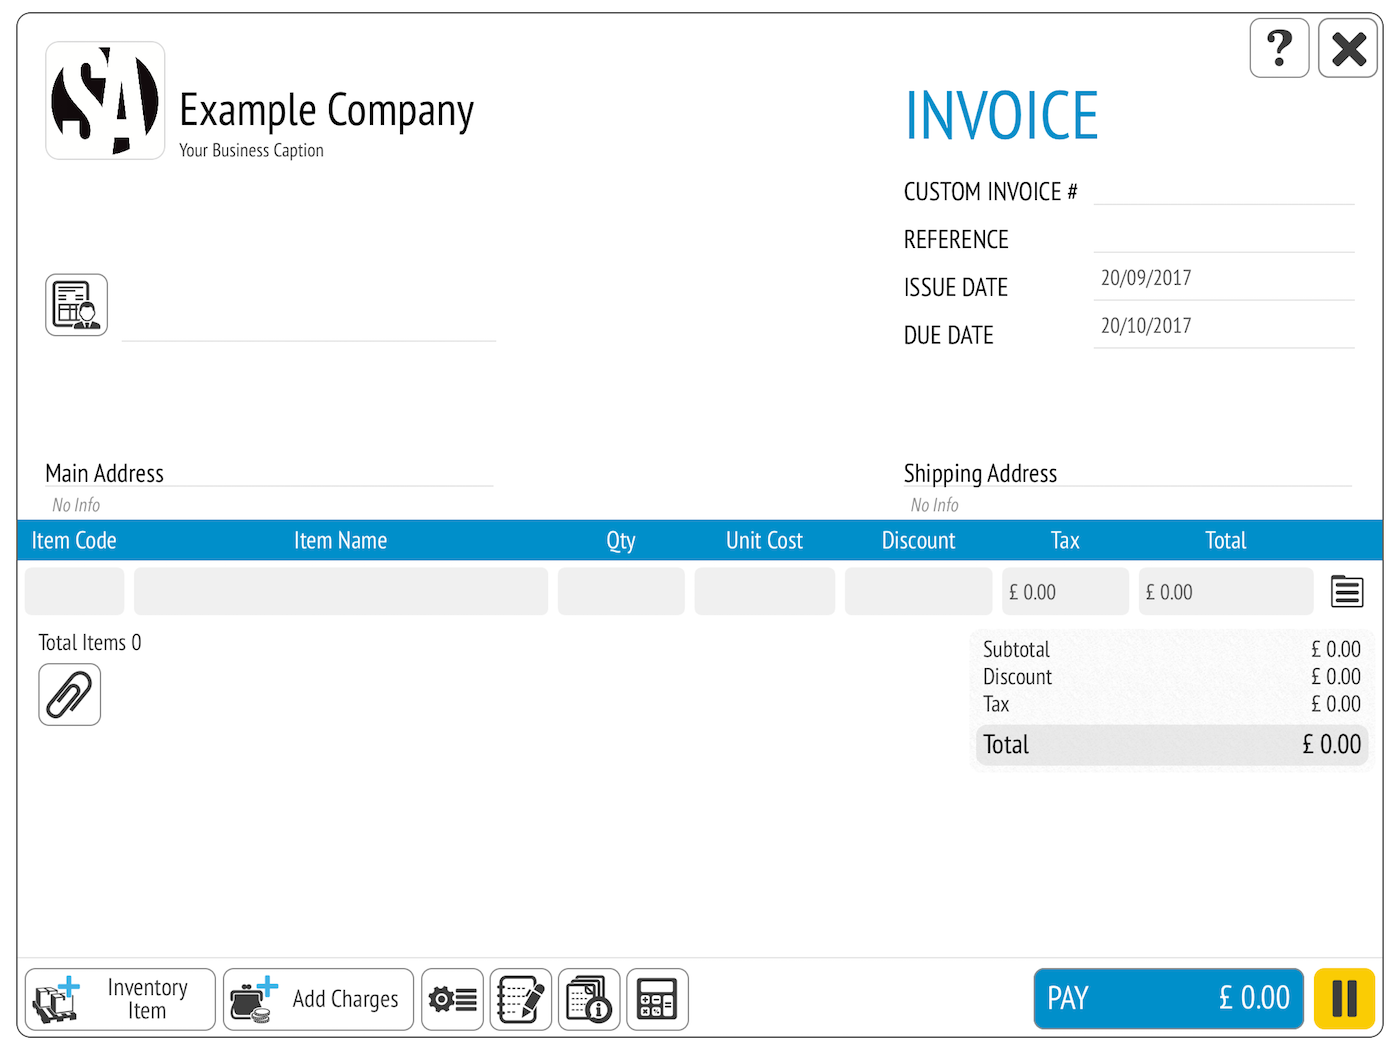This screenshot has height=1050, width=1400.
Task: Click the yellow pause hold button
Action: tap(1345, 998)
